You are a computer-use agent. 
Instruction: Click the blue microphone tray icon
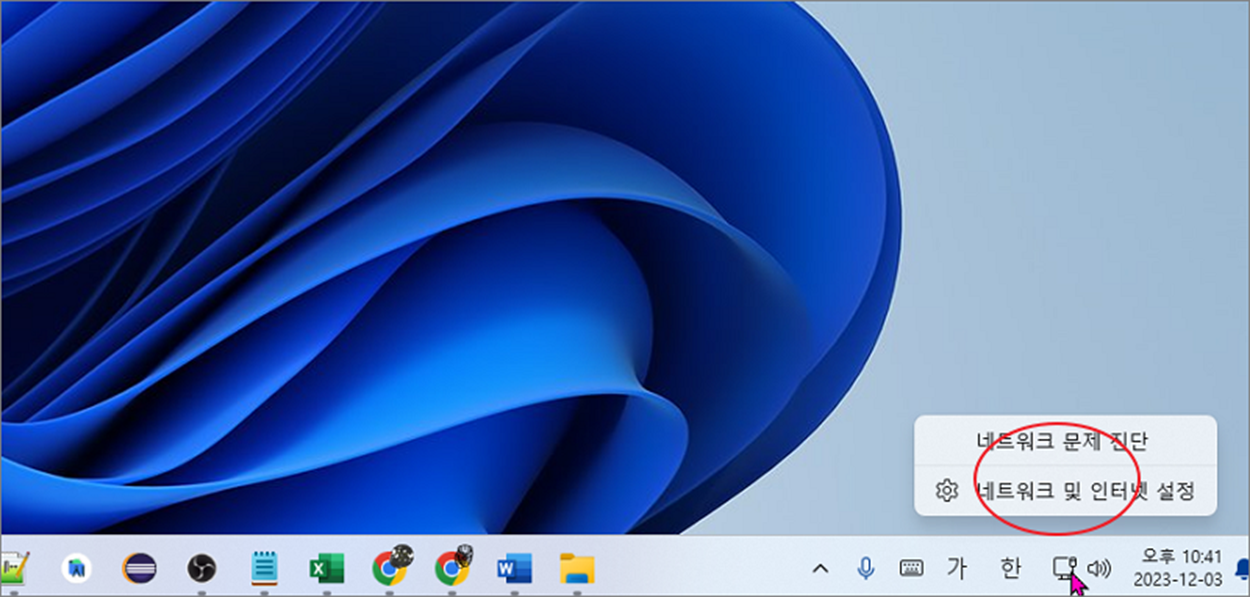pos(866,569)
